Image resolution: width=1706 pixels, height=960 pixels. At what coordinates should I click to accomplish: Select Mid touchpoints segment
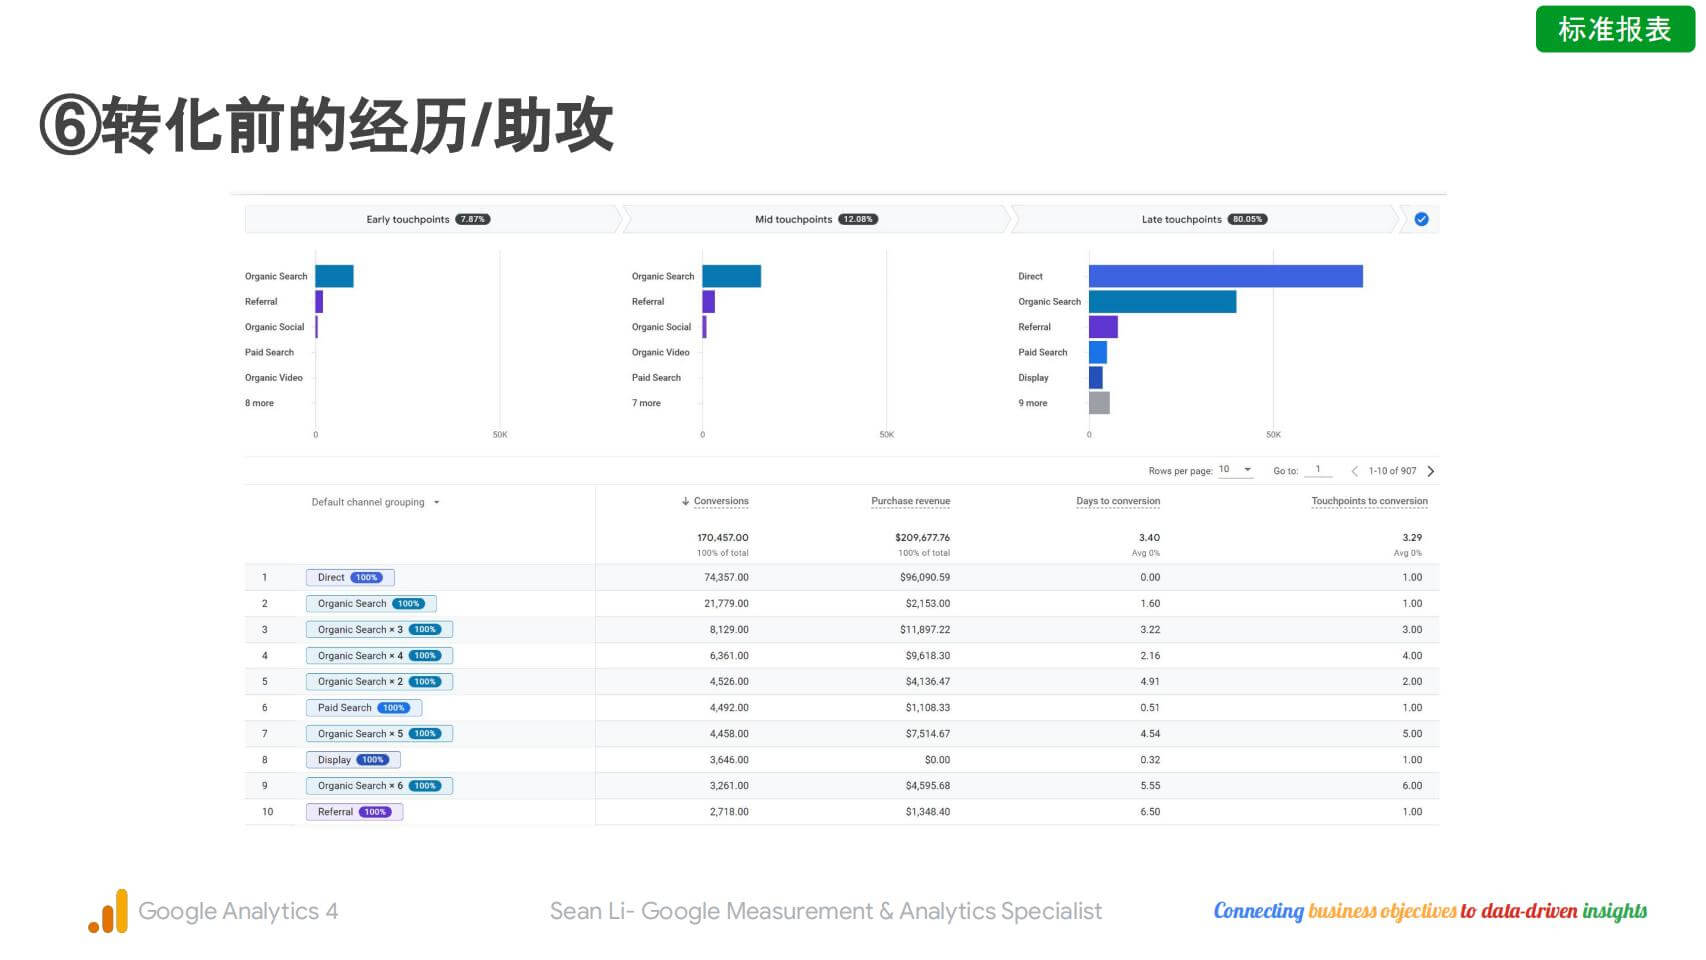tap(815, 219)
